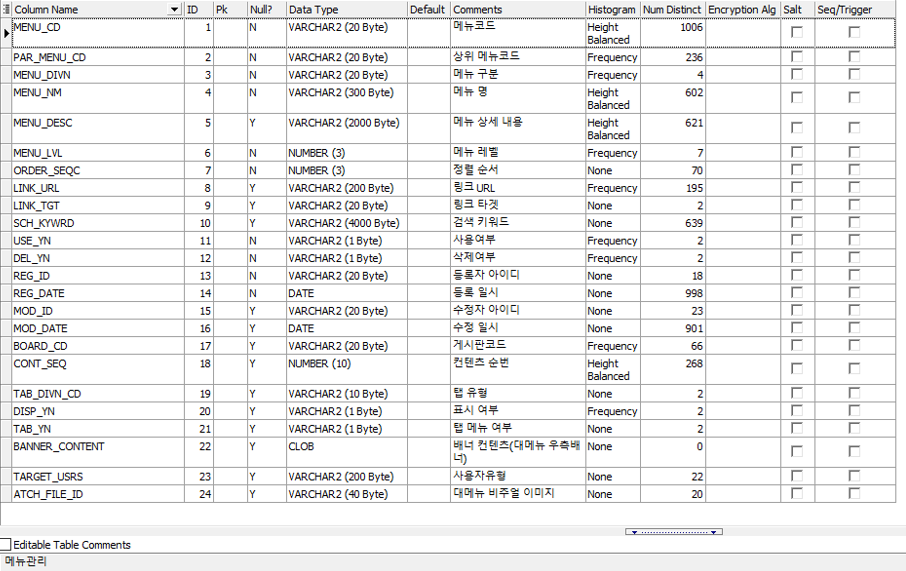Screen dimensions: 906x571
Task: Check the Salt box for MENU_CD
Action: click(797, 32)
